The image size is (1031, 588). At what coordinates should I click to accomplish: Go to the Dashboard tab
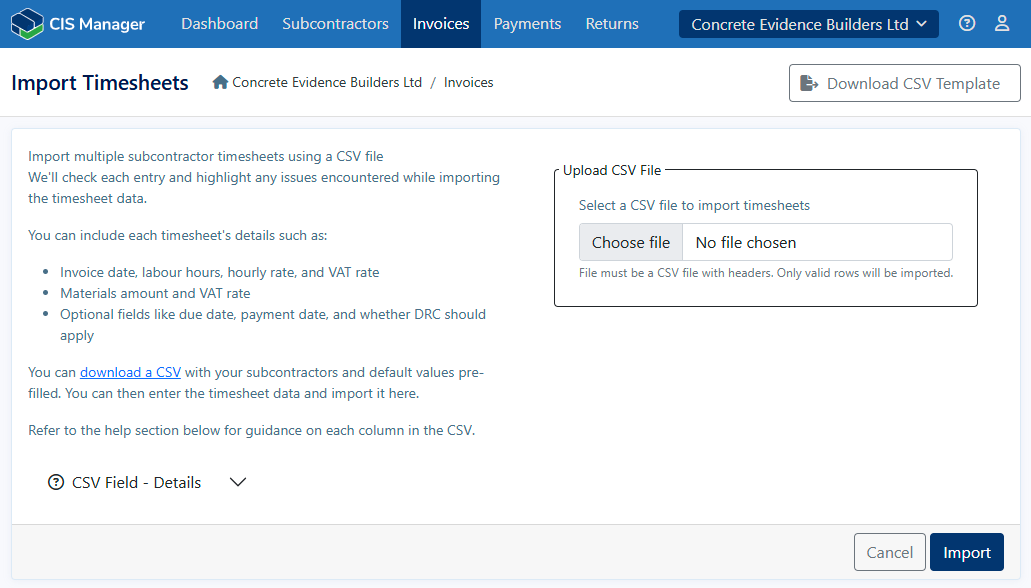[219, 24]
